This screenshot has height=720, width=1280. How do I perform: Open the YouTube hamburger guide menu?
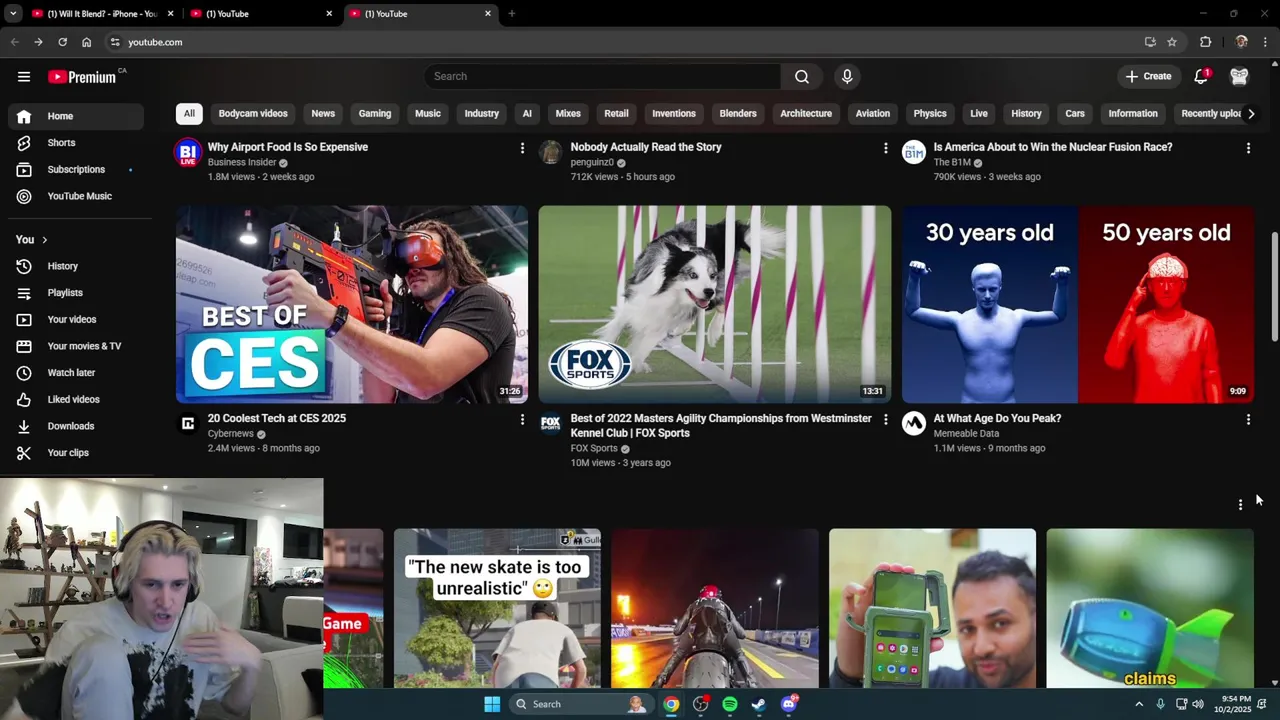[24, 76]
